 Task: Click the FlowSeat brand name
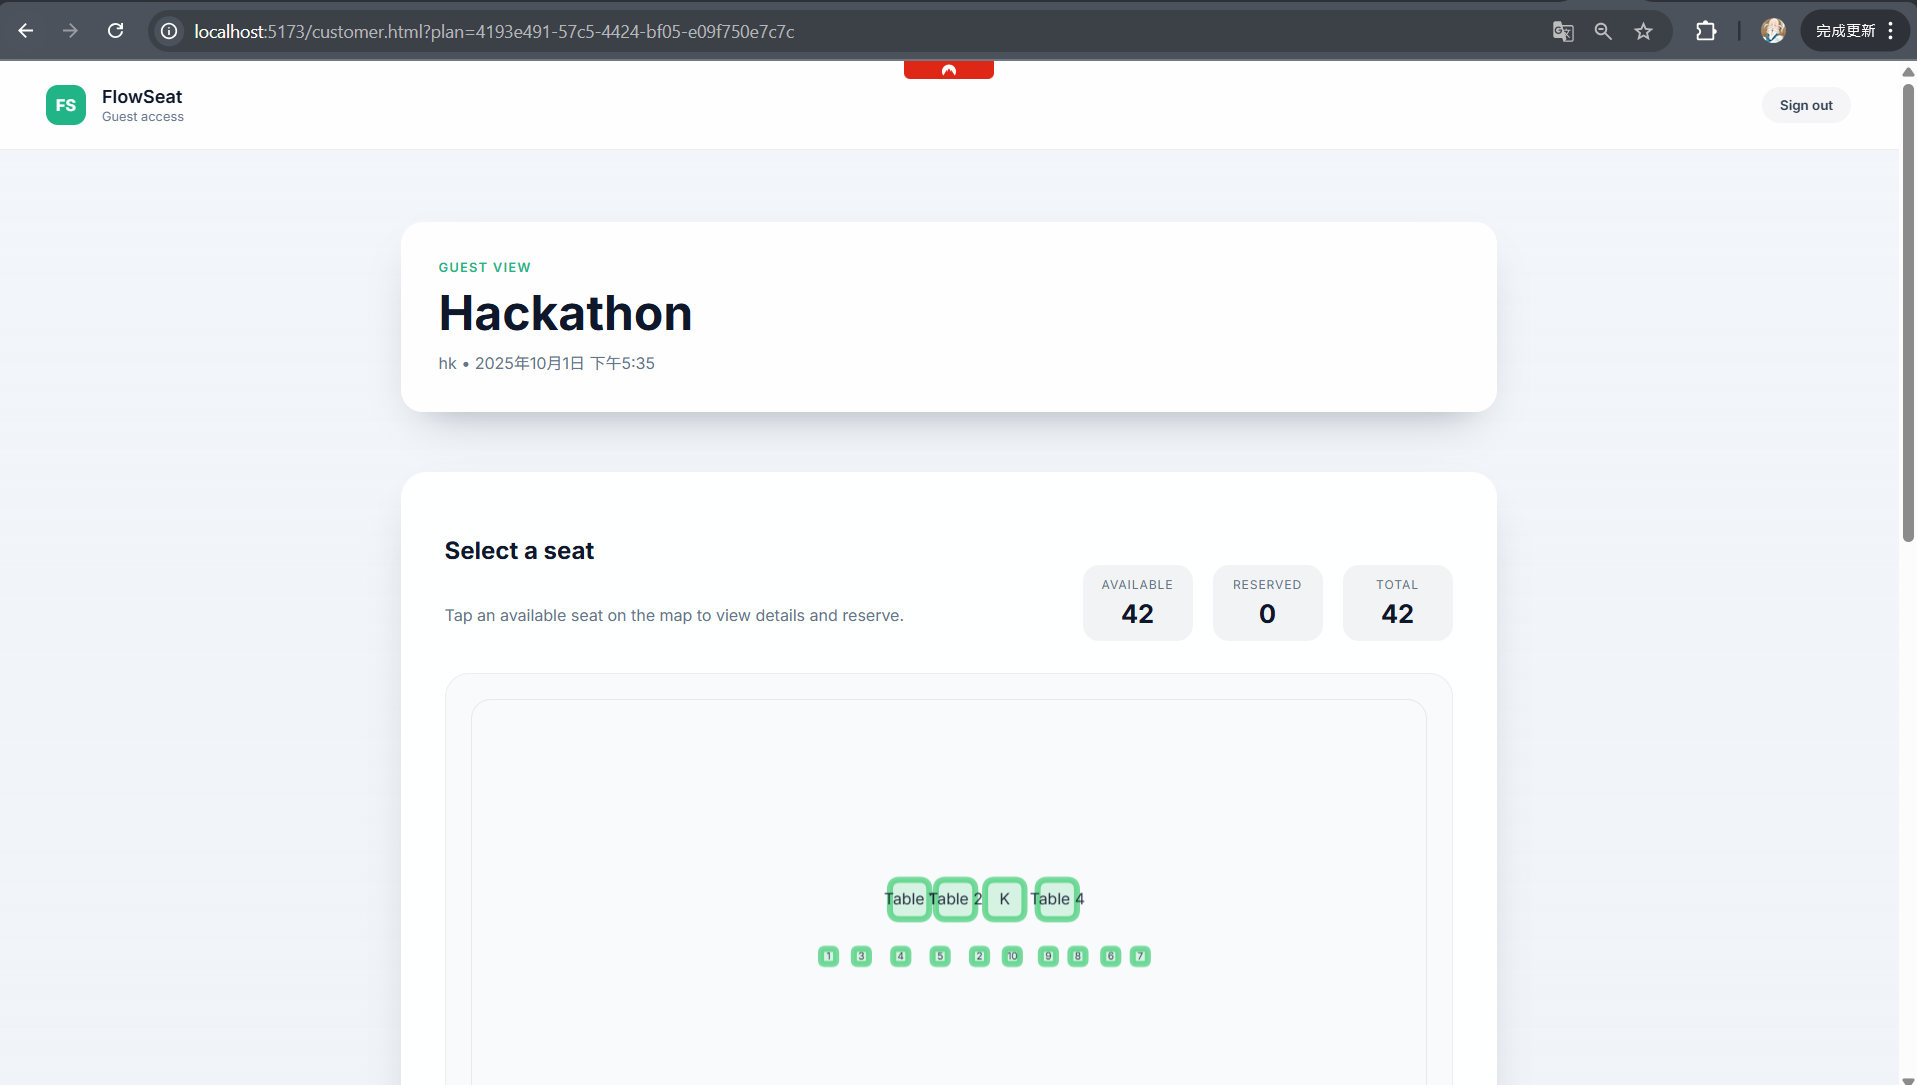click(x=142, y=96)
